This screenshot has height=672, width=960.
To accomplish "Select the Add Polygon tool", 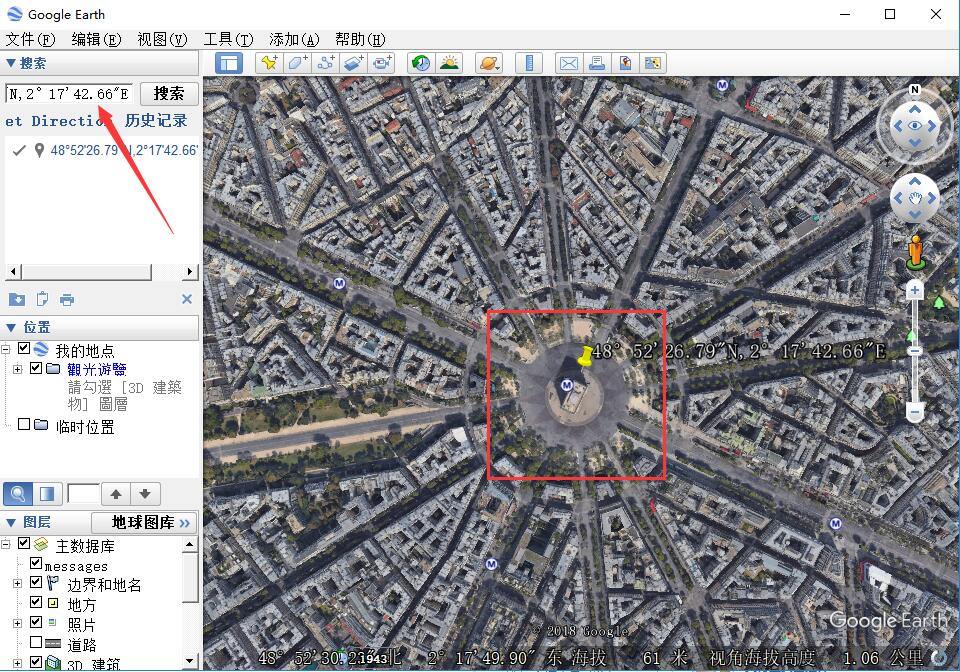I will click(x=296, y=63).
